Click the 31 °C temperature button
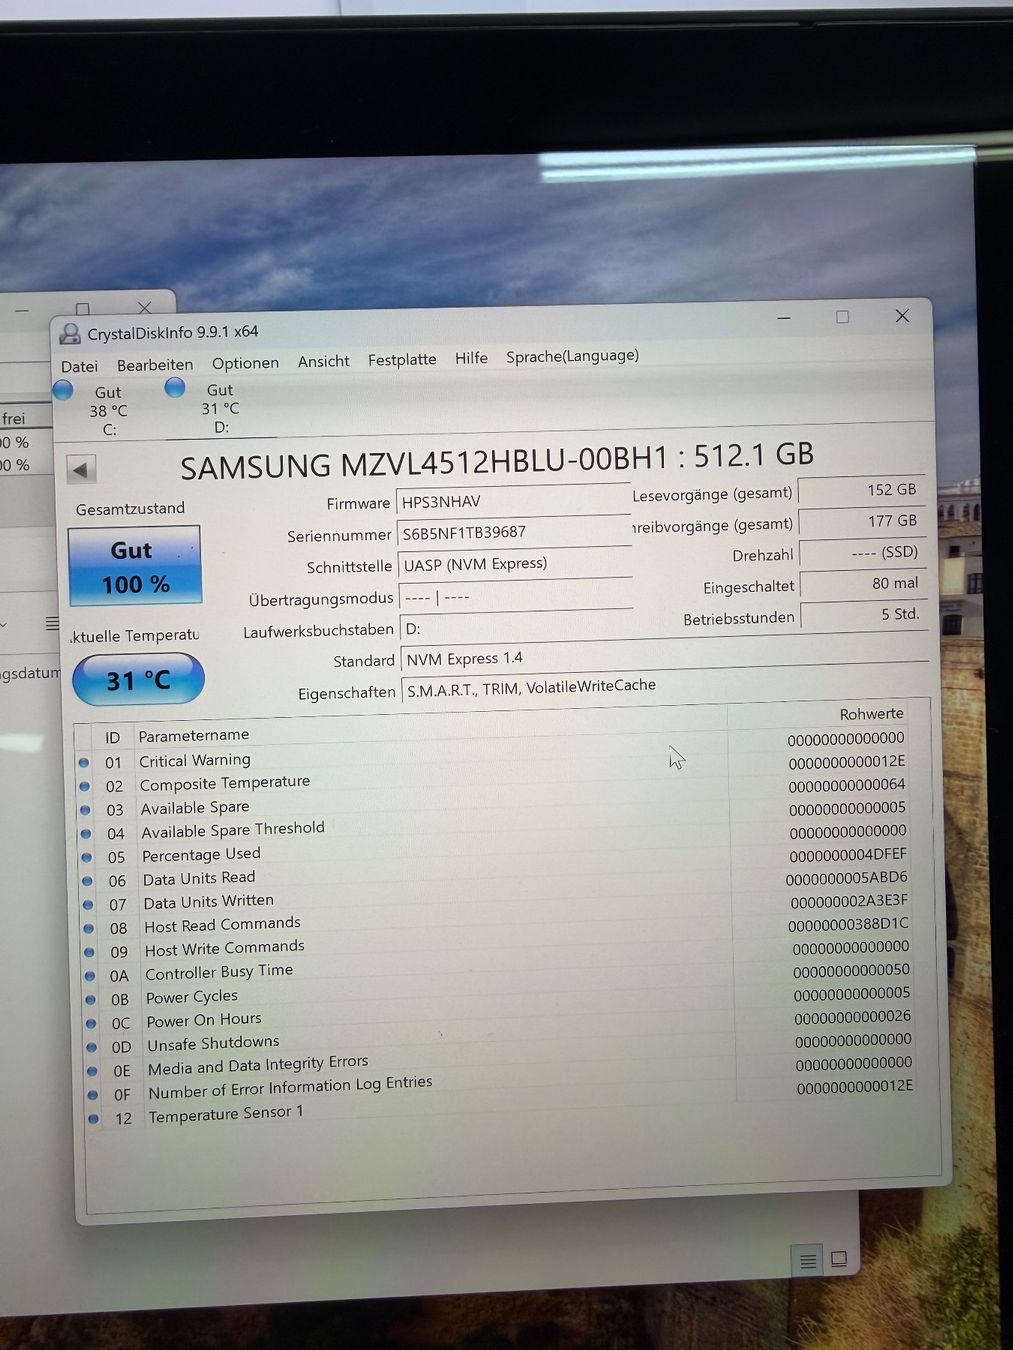 tap(138, 680)
